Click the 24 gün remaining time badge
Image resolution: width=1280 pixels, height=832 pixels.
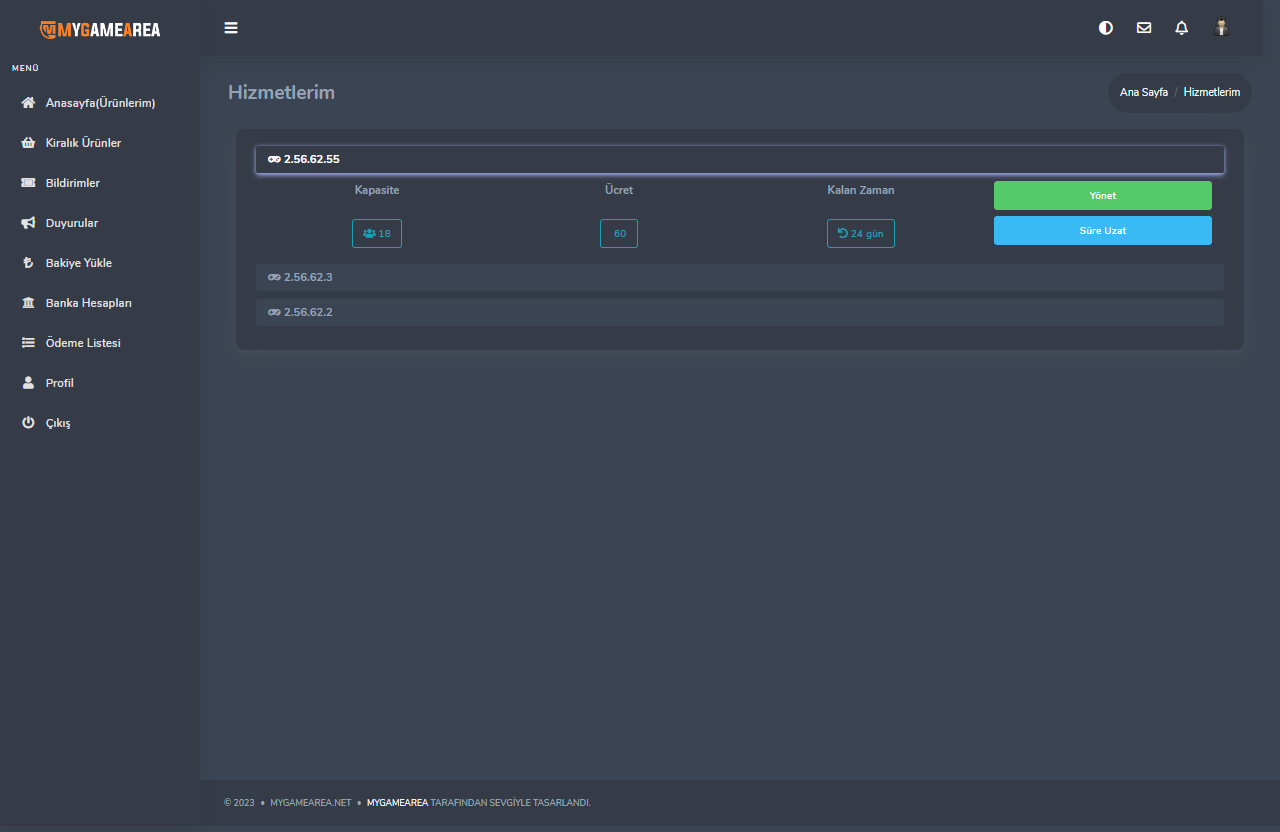(x=861, y=233)
